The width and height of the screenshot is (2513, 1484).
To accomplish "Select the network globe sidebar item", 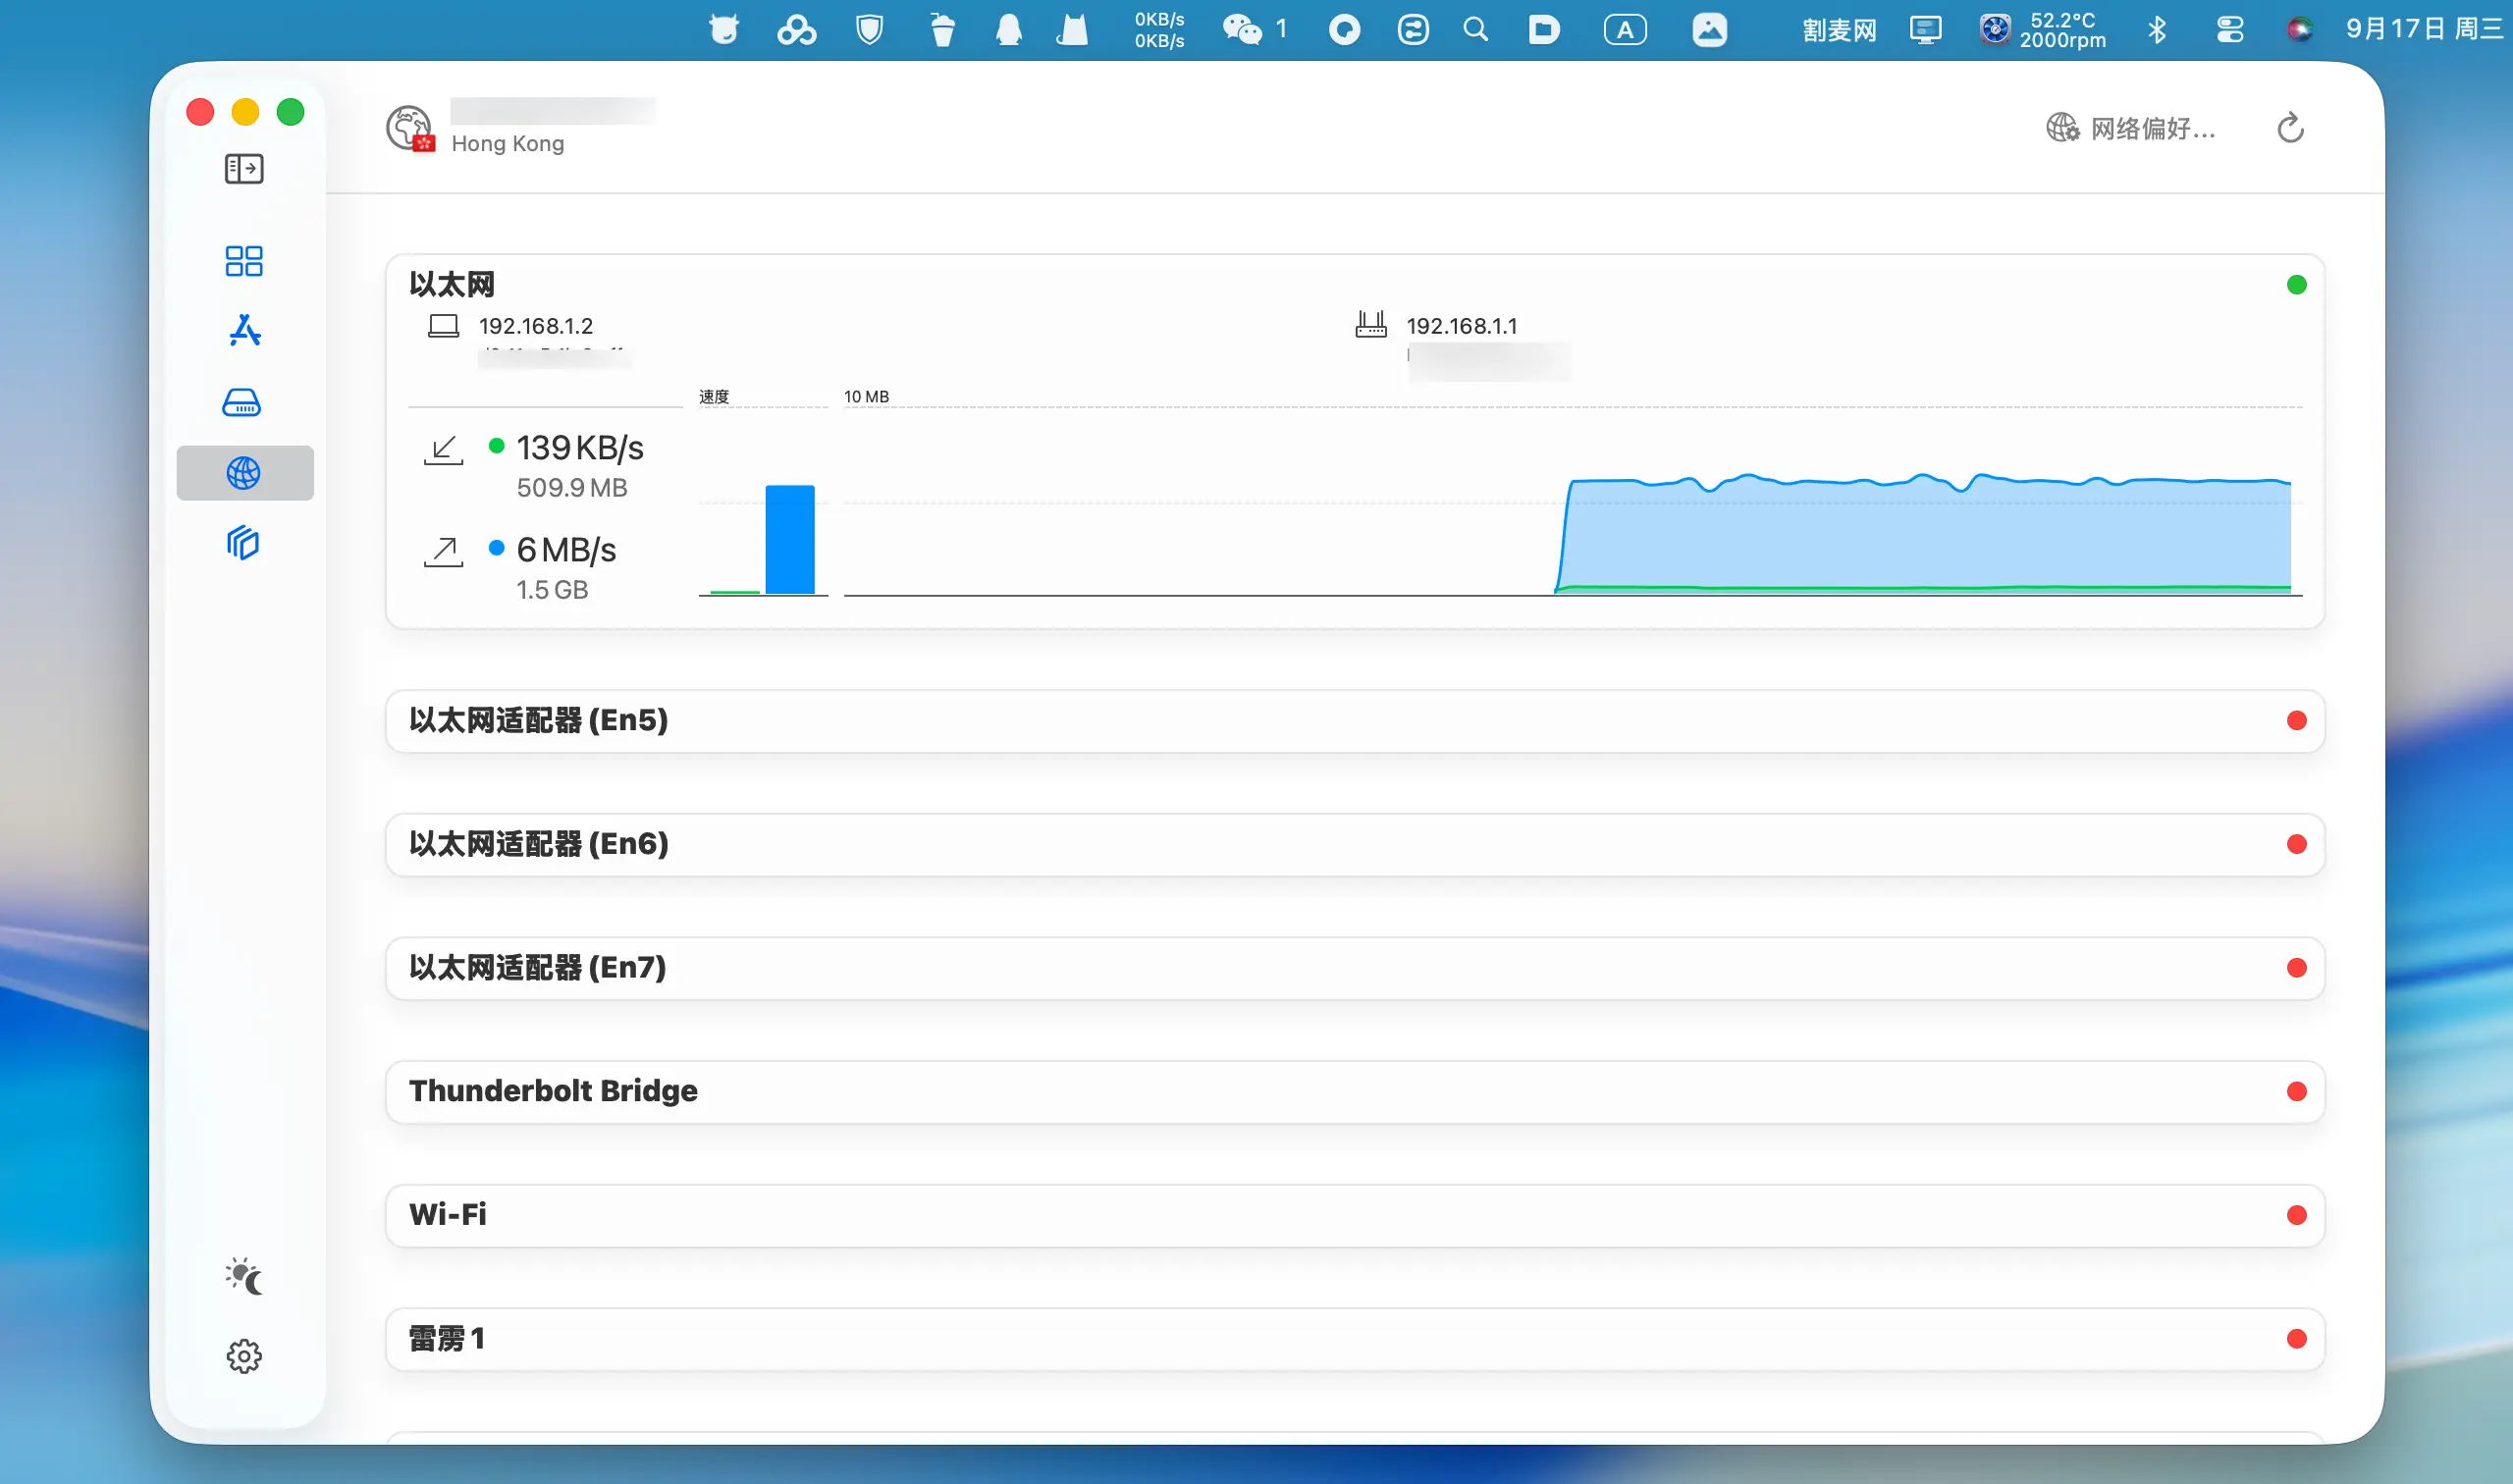I will click(x=244, y=473).
